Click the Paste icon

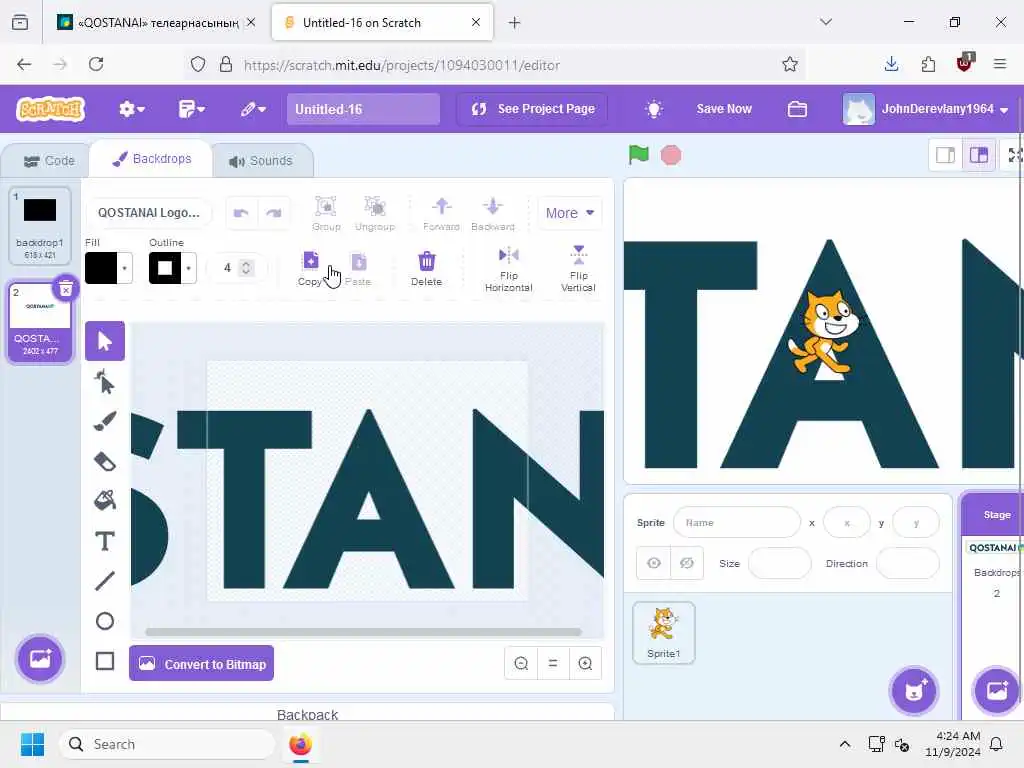(359, 261)
